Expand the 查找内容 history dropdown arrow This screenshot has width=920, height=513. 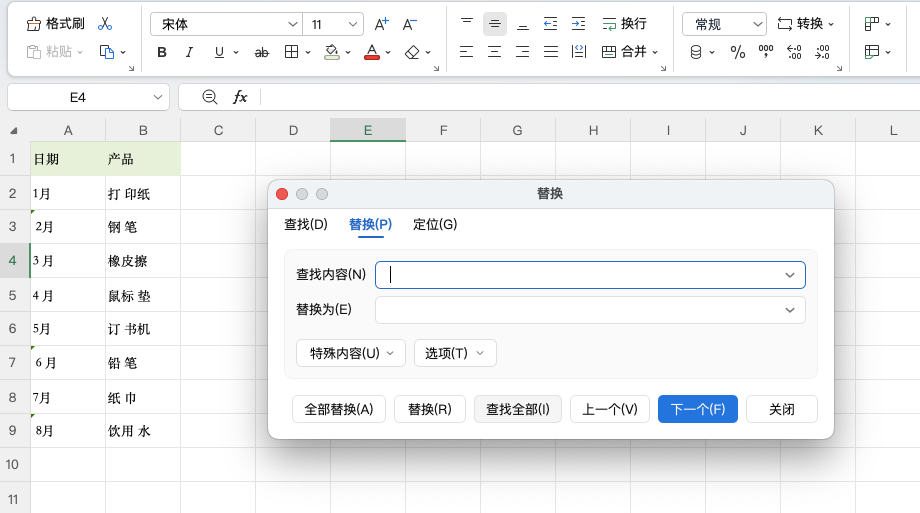tap(790, 275)
